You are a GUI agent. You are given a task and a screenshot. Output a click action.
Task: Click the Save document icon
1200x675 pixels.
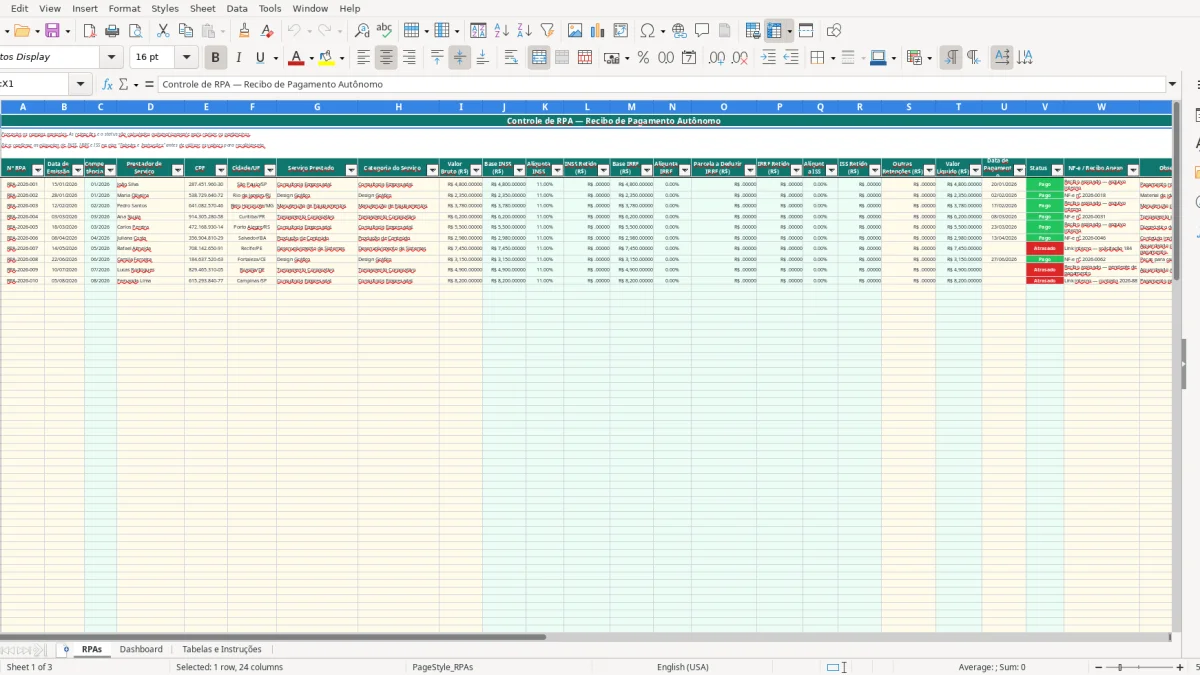52,31
